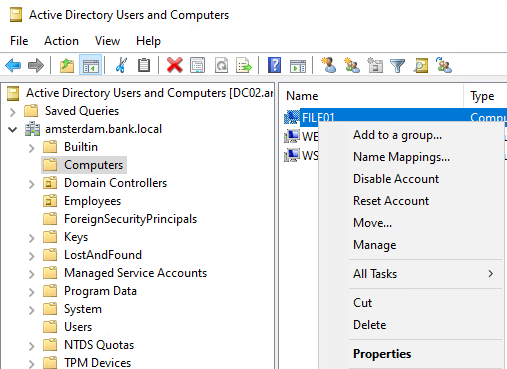507x369 pixels.
Task: Click the Refresh icon in toolbar
Action: [221, 65]
